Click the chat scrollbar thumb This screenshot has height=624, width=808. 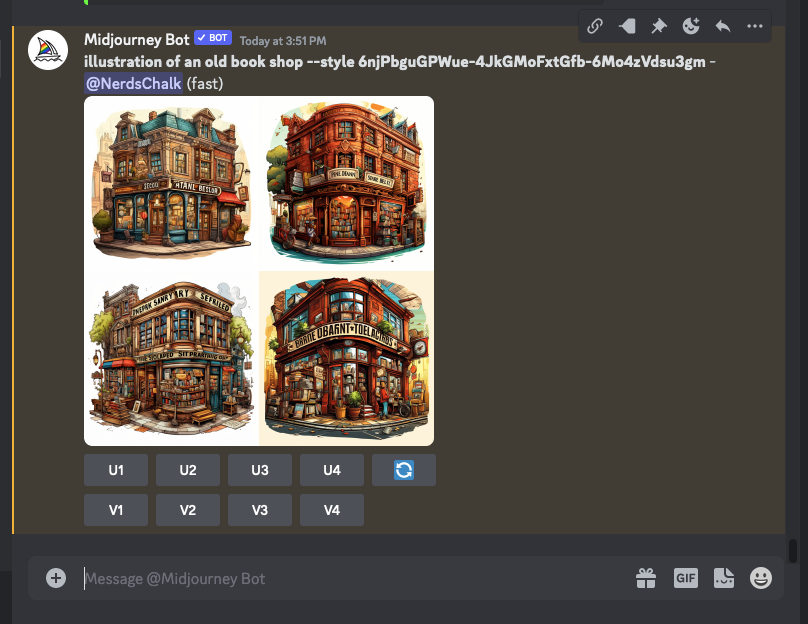click(x=793, y=551)
